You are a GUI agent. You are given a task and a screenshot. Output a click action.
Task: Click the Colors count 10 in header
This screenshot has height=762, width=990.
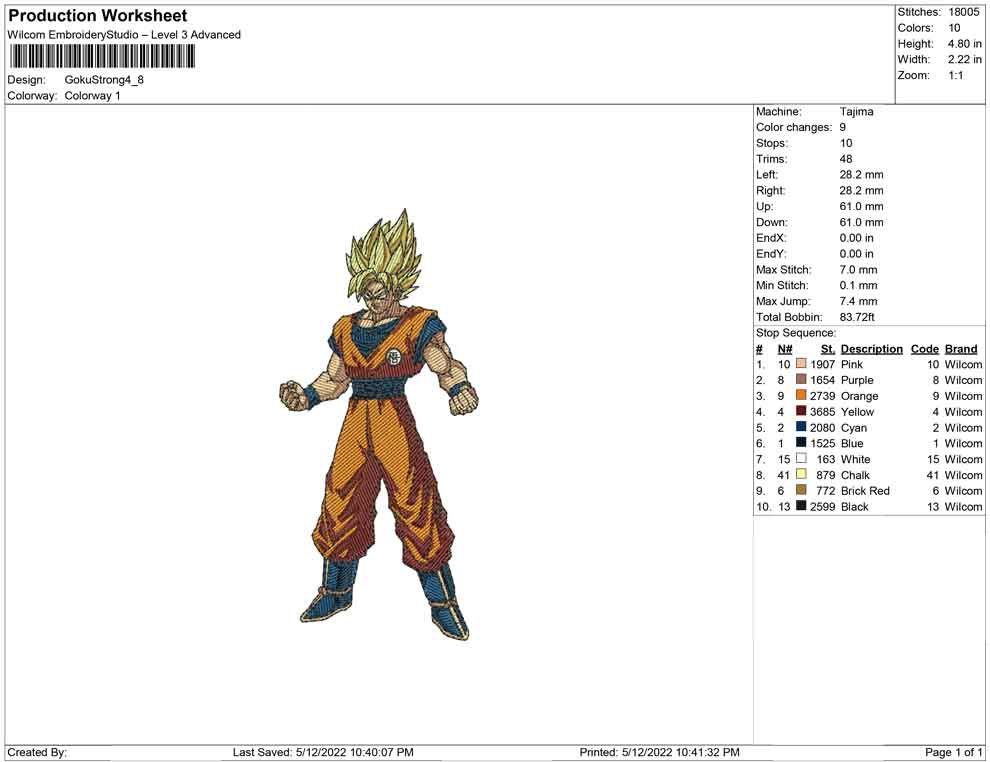pyautogui.click(x=954, y=28)
